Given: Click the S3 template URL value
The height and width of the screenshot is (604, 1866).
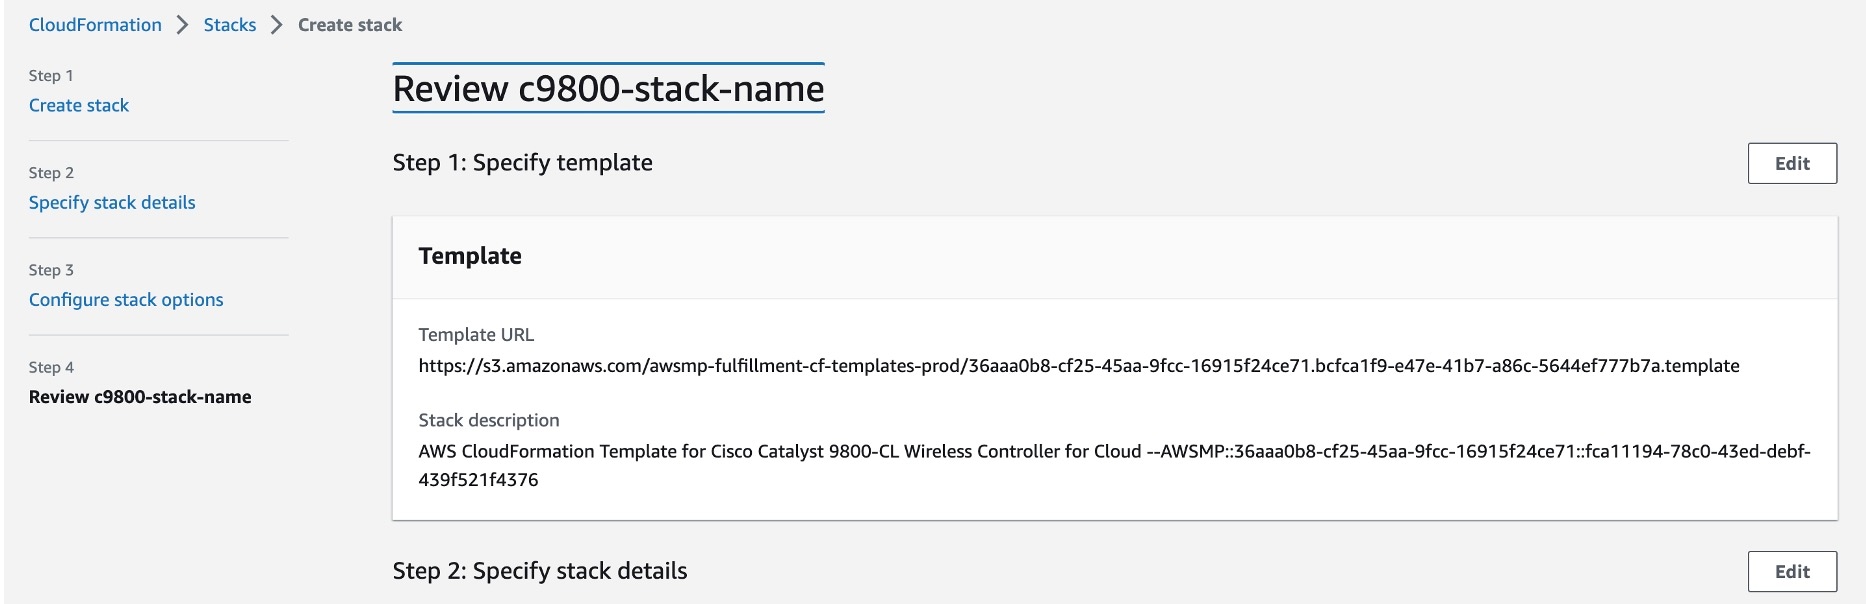Looking at the screenshot, I should 1078,366.
